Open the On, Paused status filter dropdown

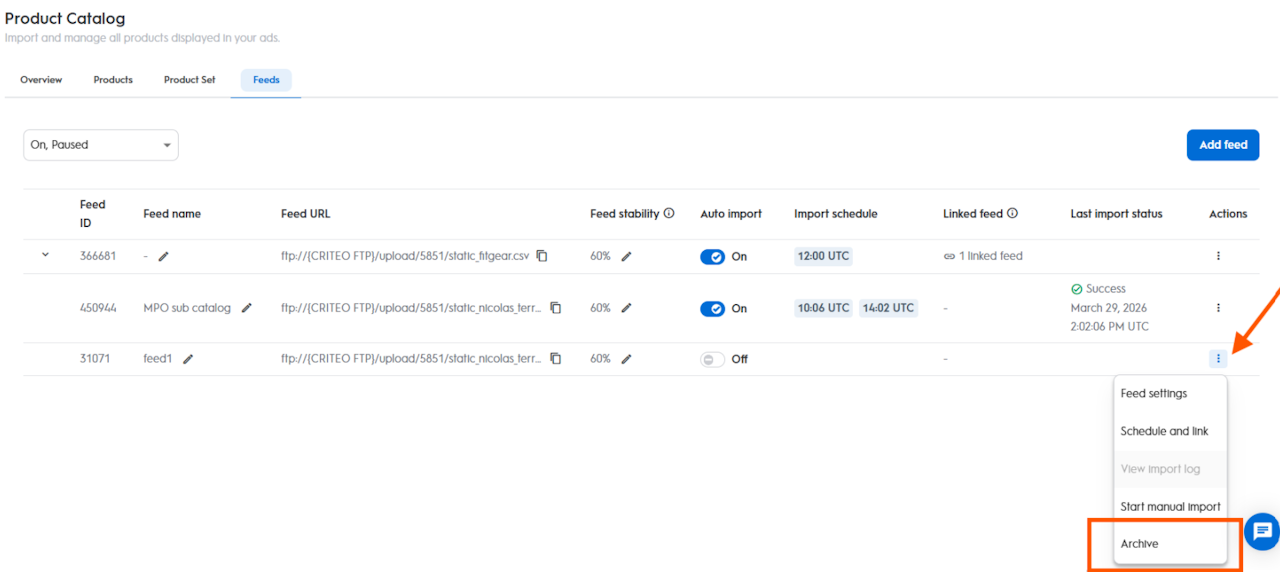pyautogui.click(x=101, y=145)
